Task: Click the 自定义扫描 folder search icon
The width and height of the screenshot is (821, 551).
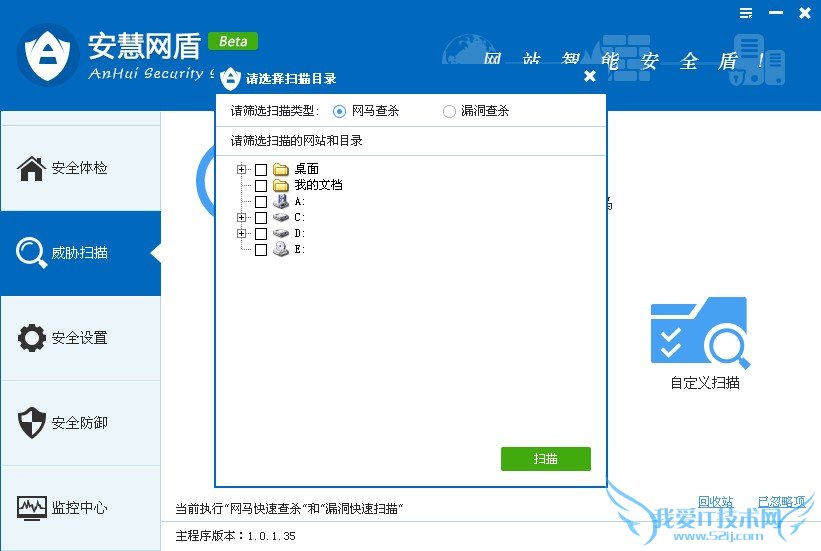Action: tap(700, 332)
